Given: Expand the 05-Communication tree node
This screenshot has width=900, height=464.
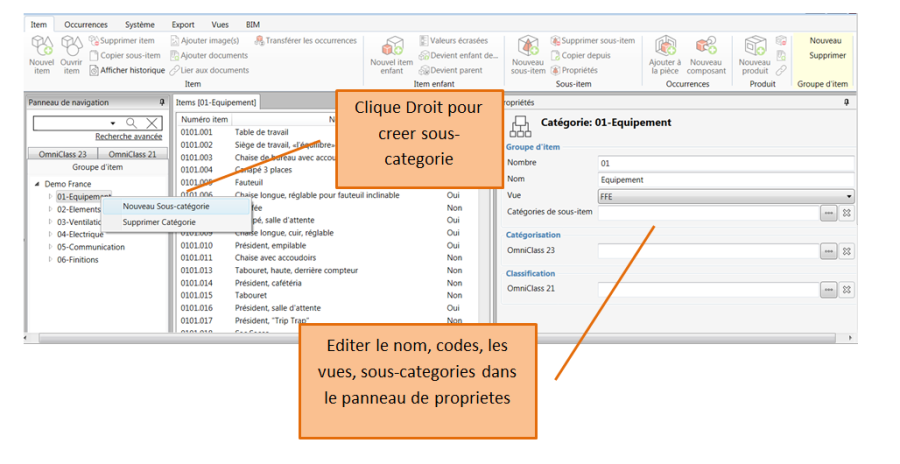Looking at the screenshot, I should [x=50, y=246].
